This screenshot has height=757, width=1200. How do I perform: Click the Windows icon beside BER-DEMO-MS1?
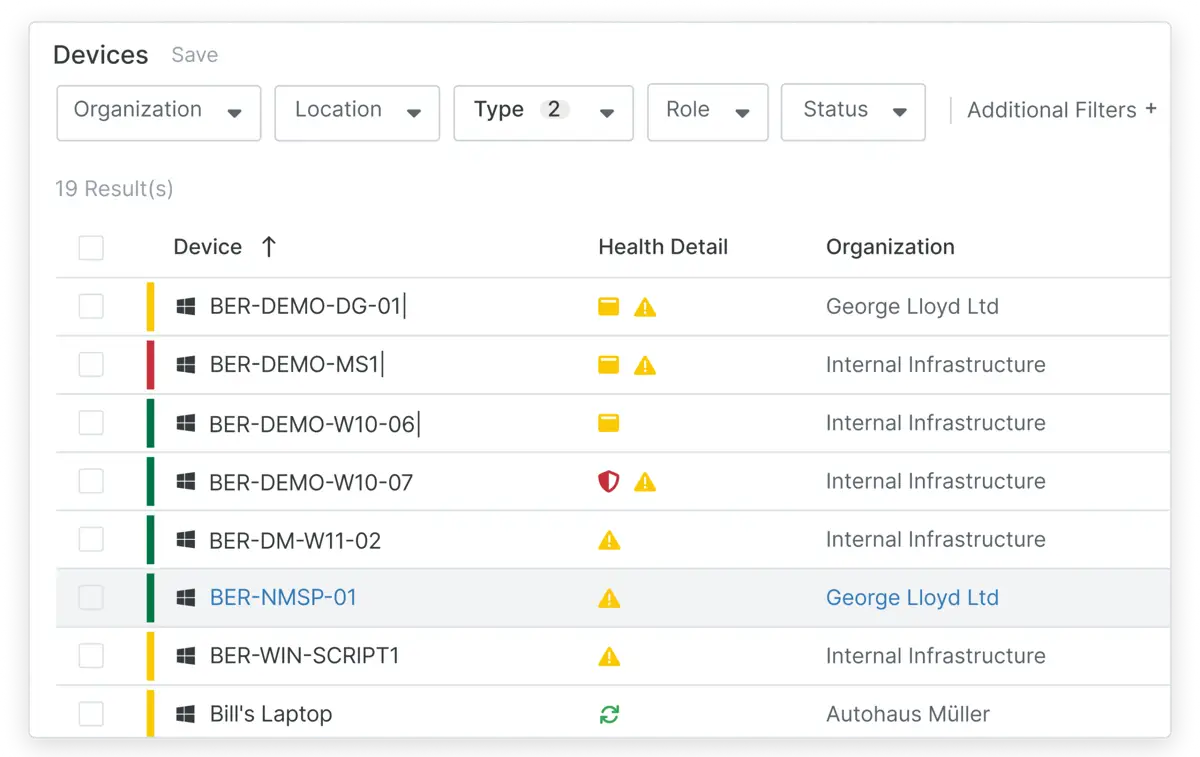[186, 365]
